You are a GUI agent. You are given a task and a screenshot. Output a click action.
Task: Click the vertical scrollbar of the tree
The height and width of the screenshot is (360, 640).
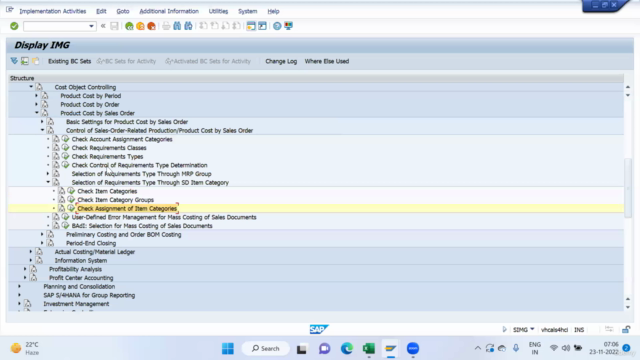coord(628,188)
